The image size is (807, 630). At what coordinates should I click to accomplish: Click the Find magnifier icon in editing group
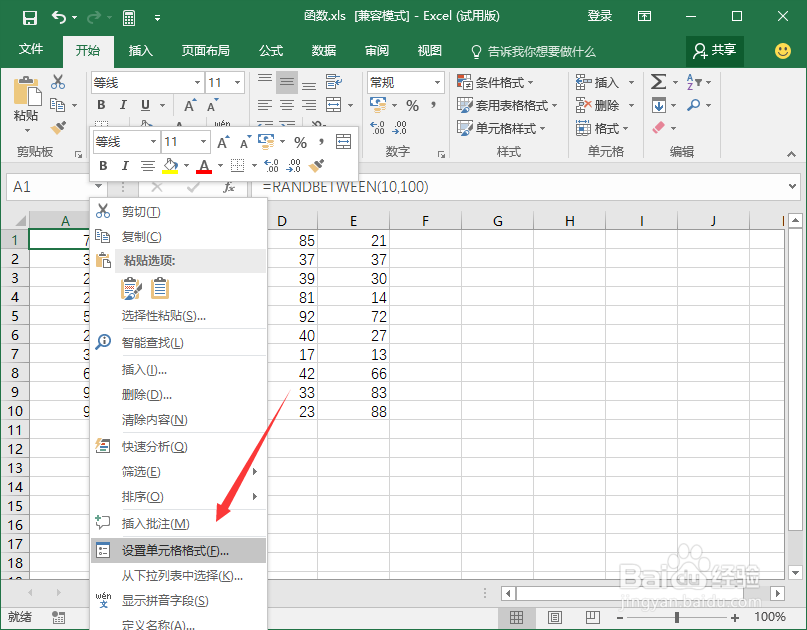click(693, 105)
